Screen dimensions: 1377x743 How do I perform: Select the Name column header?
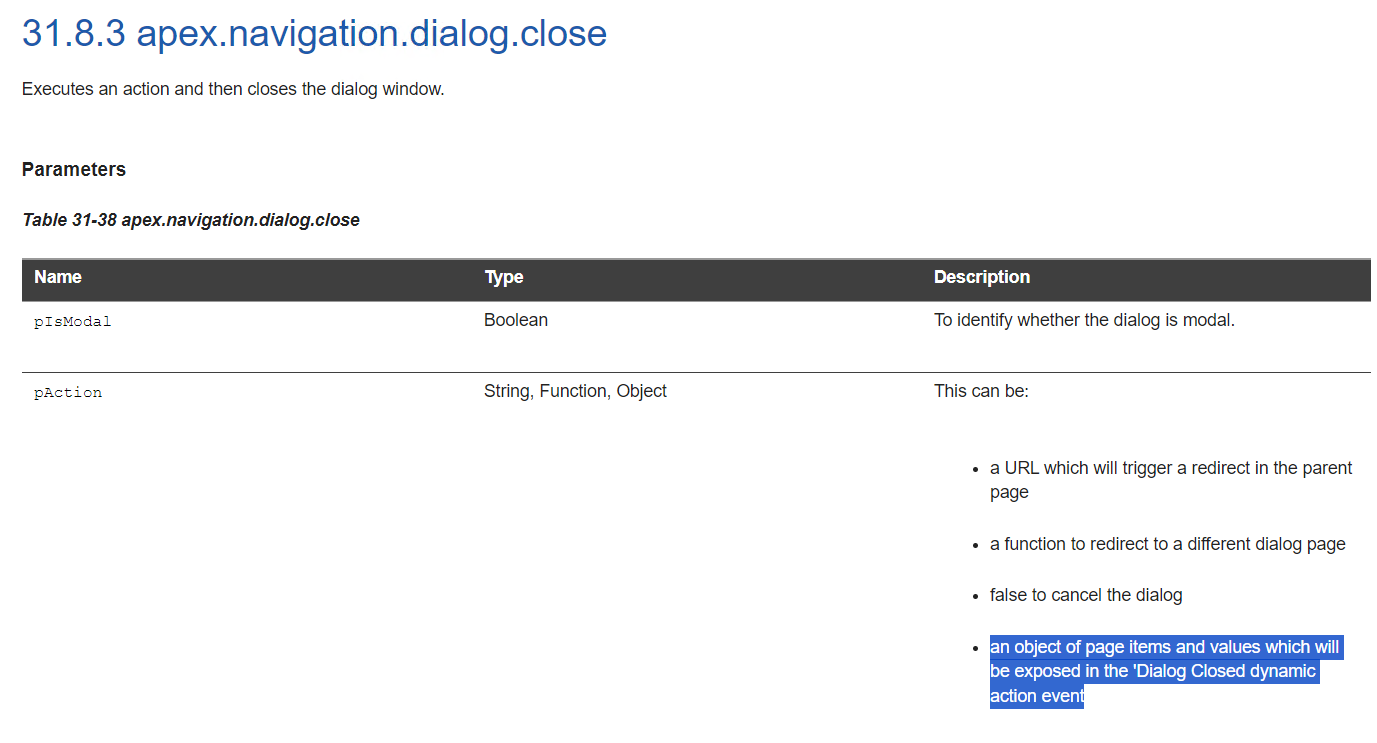(58, 277)
